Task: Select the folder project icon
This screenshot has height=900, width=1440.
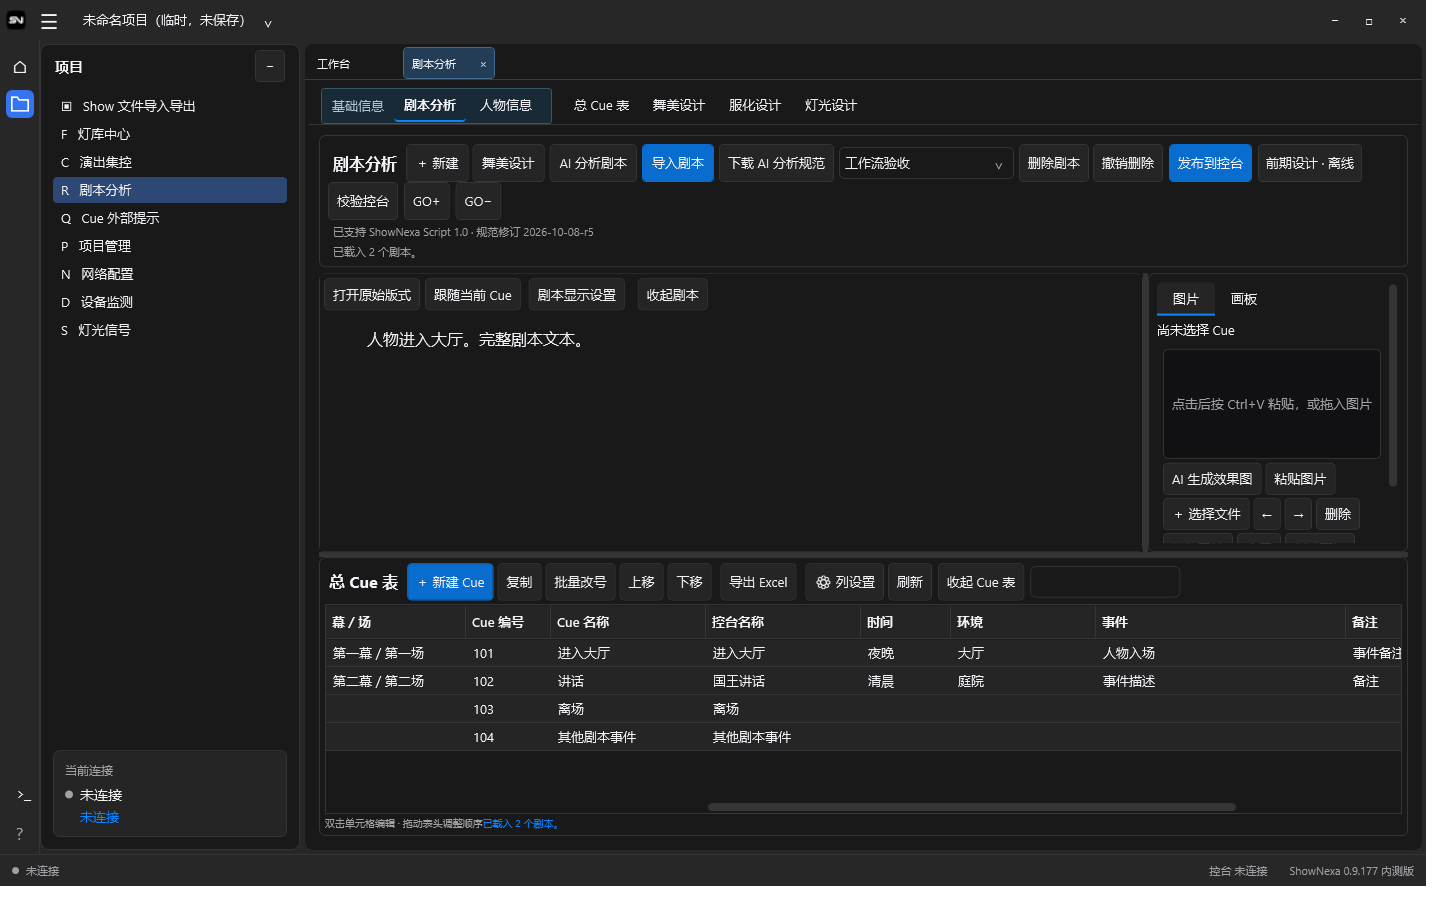Action: pos(20,104)
